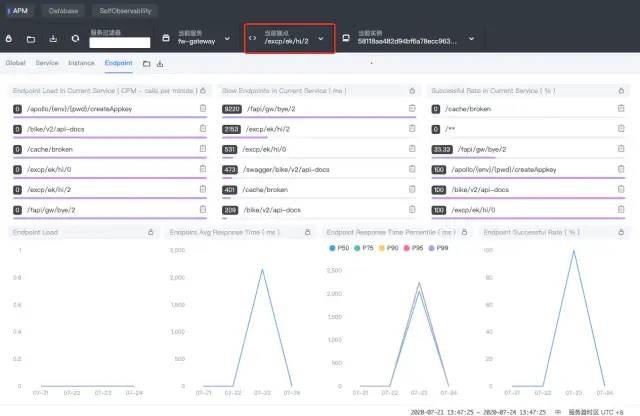Open the SelfObservability tab

[125, 11]
